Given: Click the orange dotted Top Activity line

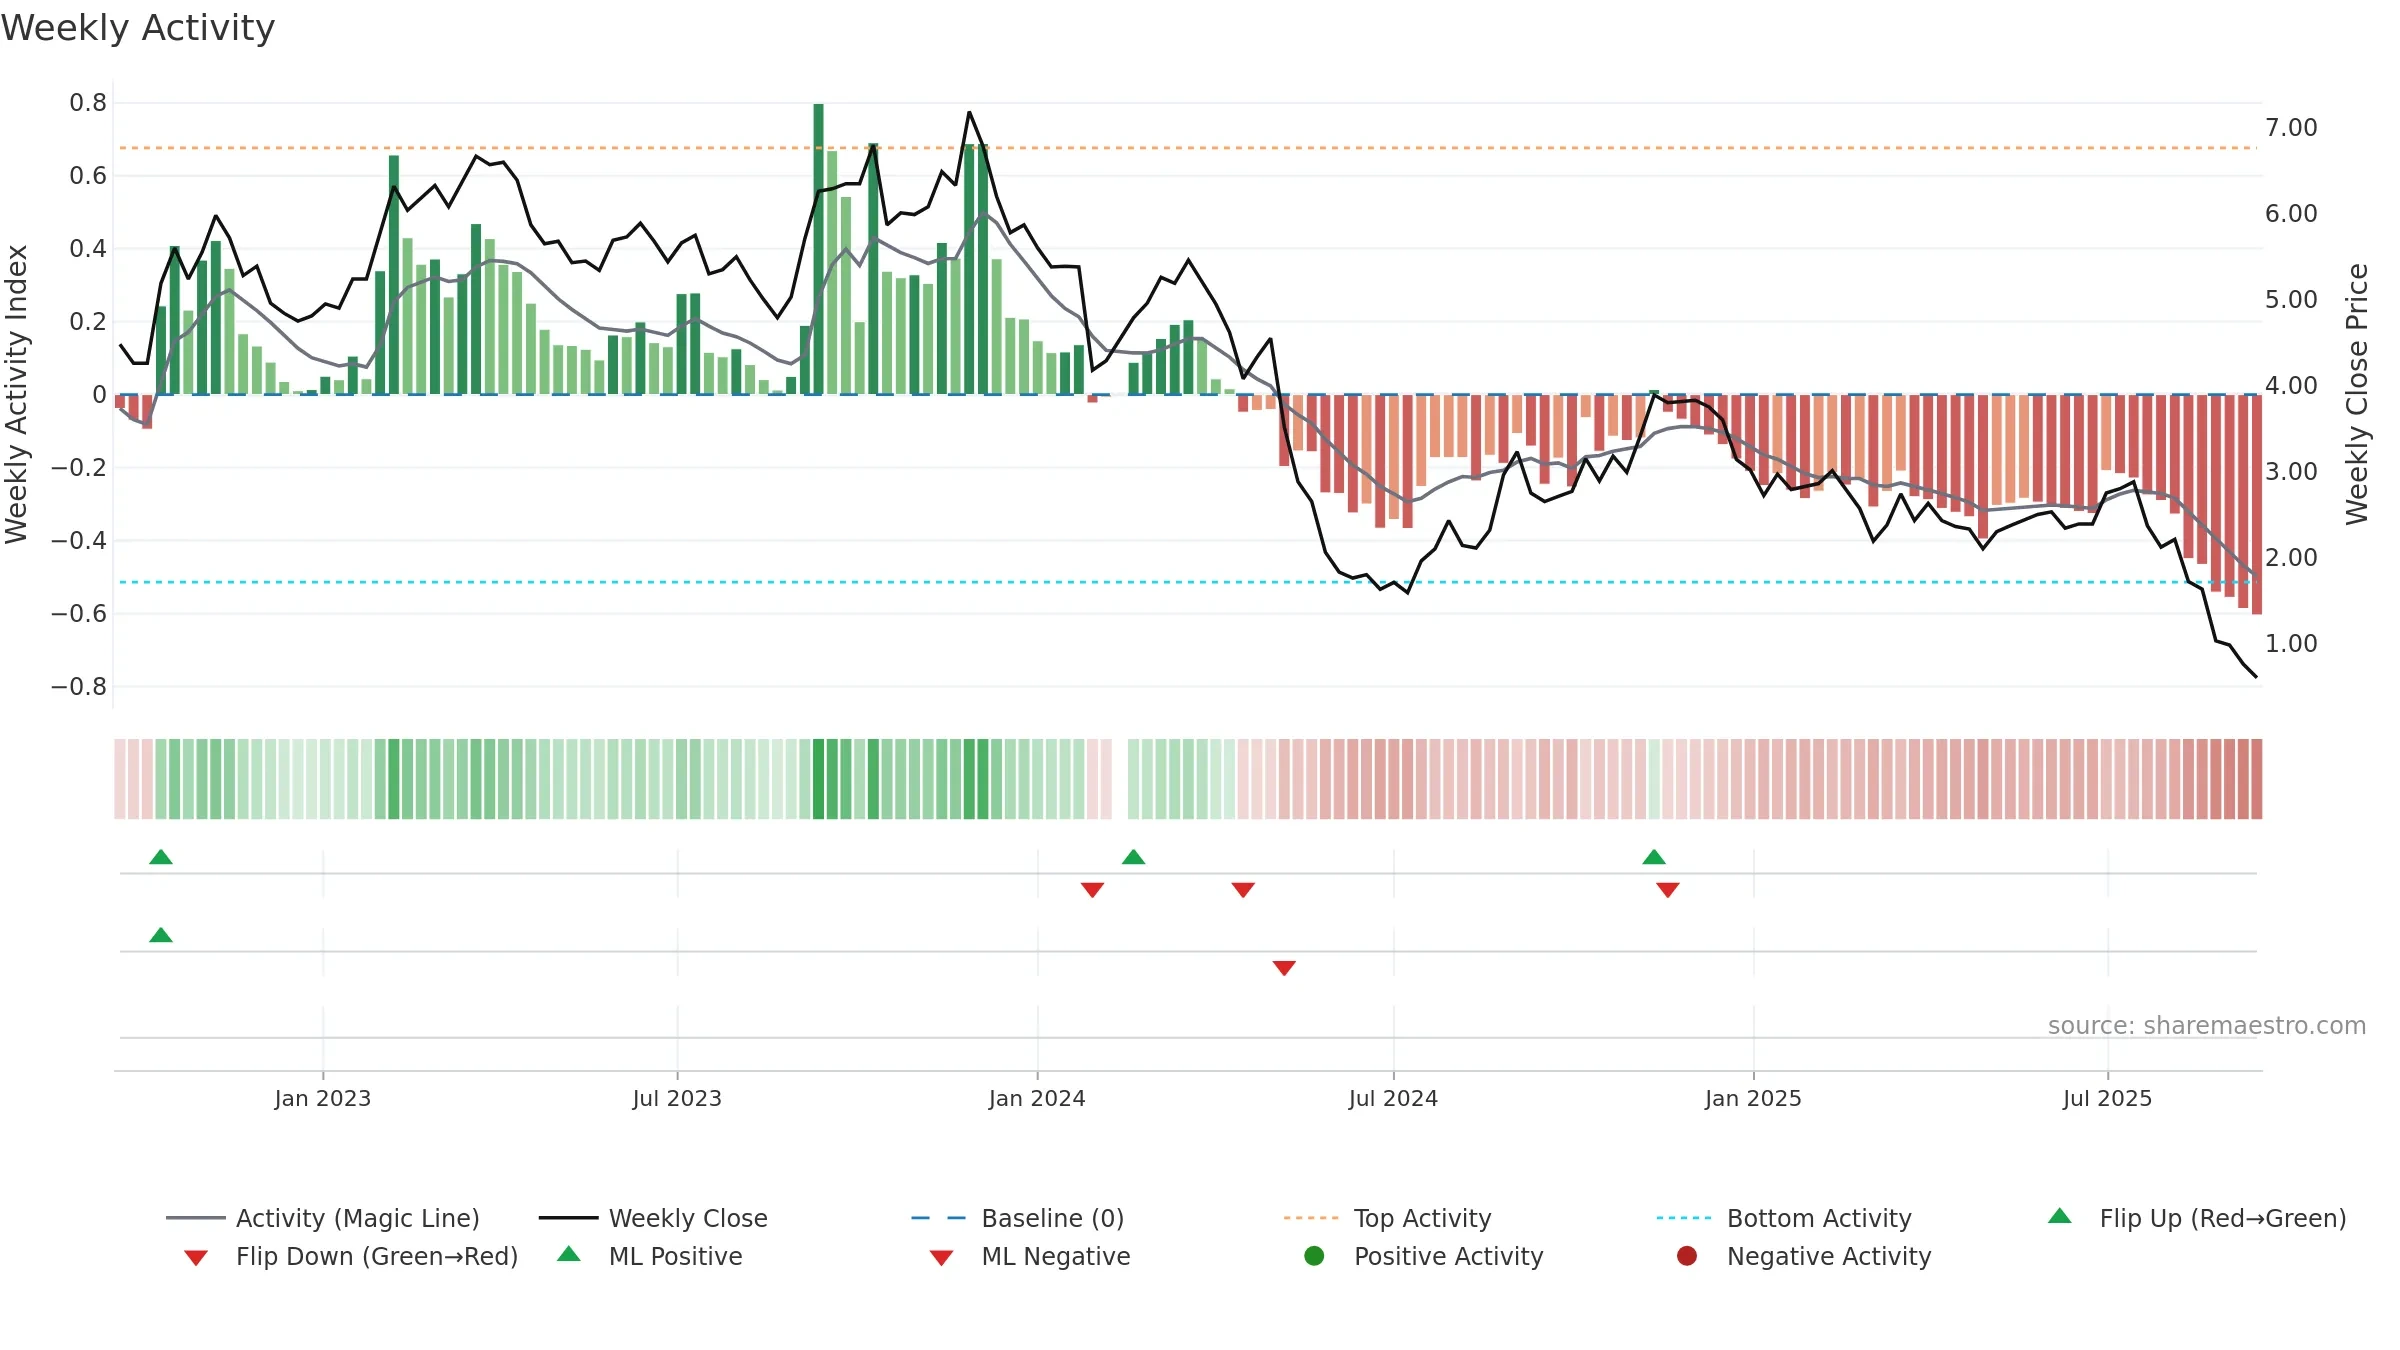Looking at the screenshot, I should [x=1188, y=148].
